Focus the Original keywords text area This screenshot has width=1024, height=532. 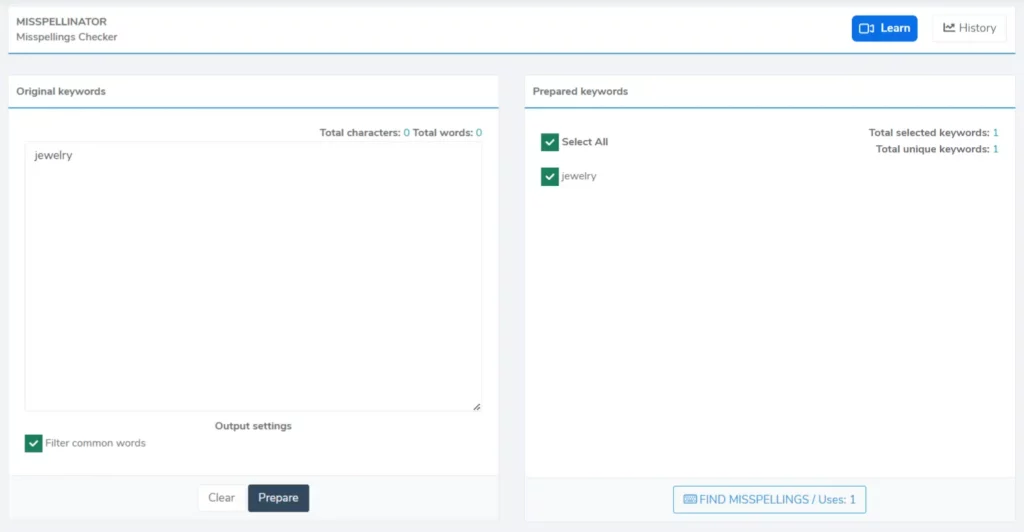pyautogui.click(x=253, y=280)
